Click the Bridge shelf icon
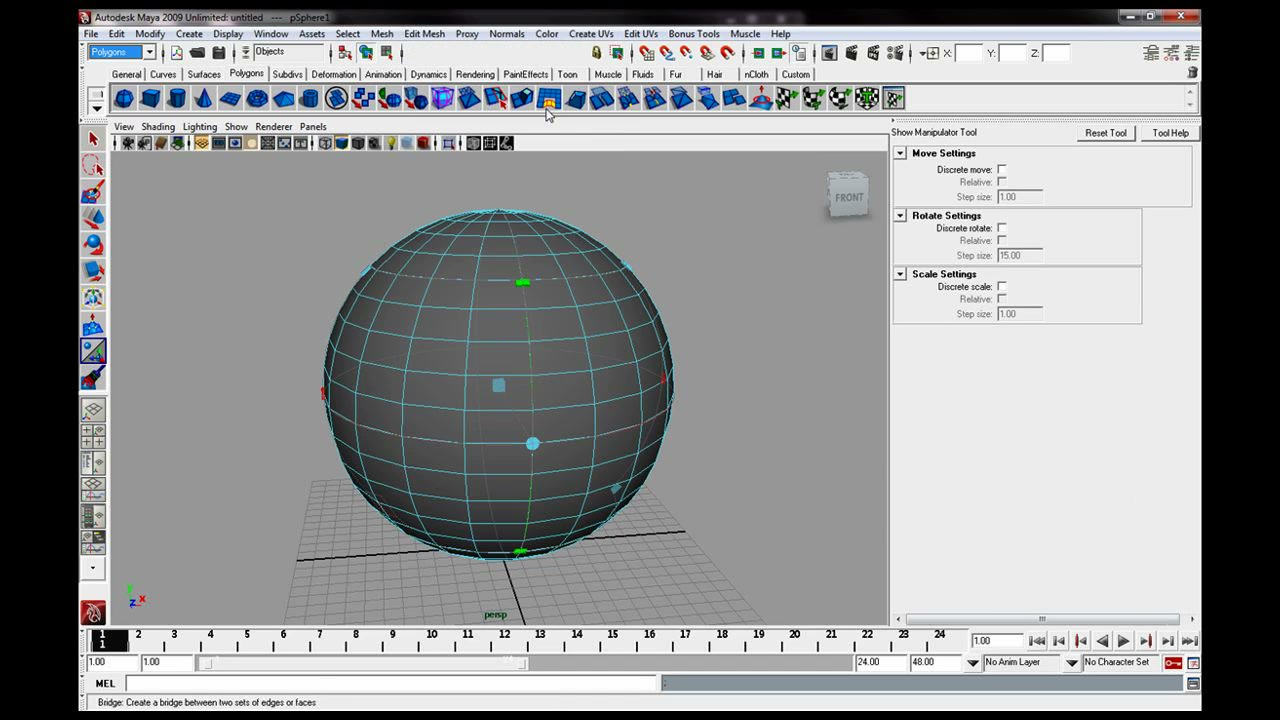This screenshot has height=720, width=1280. 548,98
